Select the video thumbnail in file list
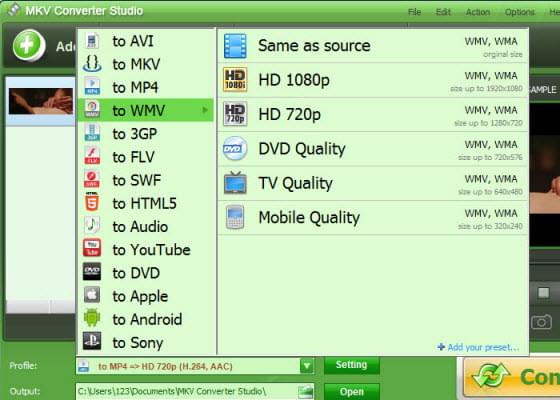 40,101
